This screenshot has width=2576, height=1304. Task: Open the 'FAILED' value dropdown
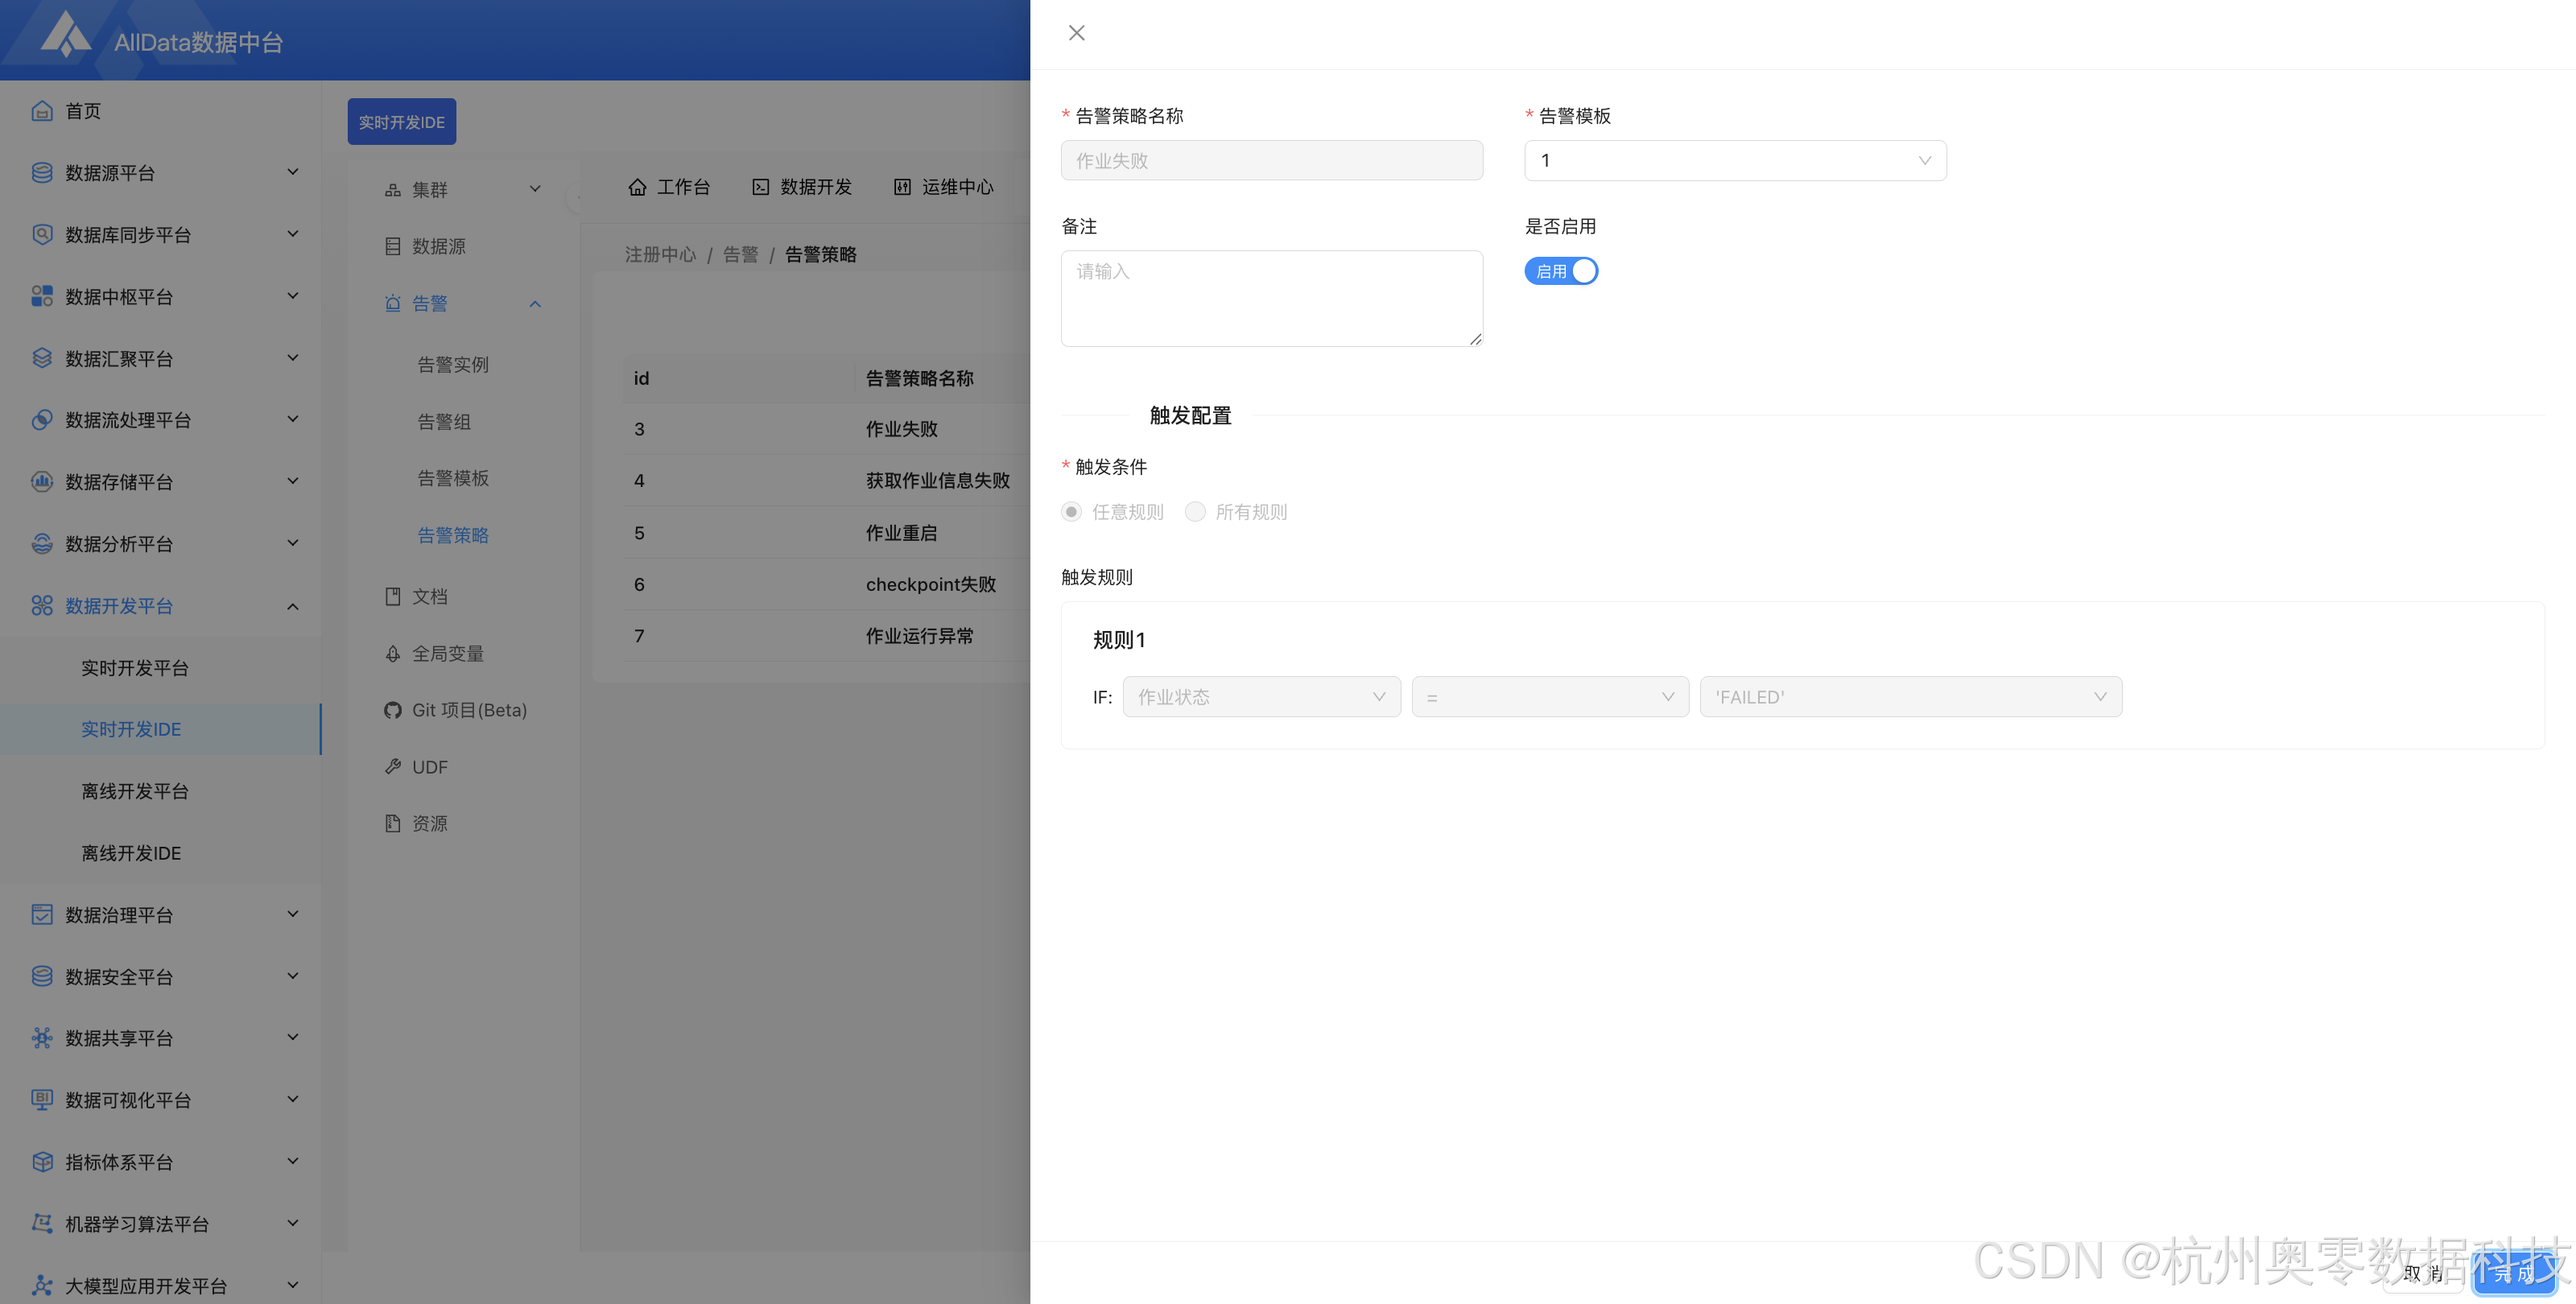point(1910,697)
